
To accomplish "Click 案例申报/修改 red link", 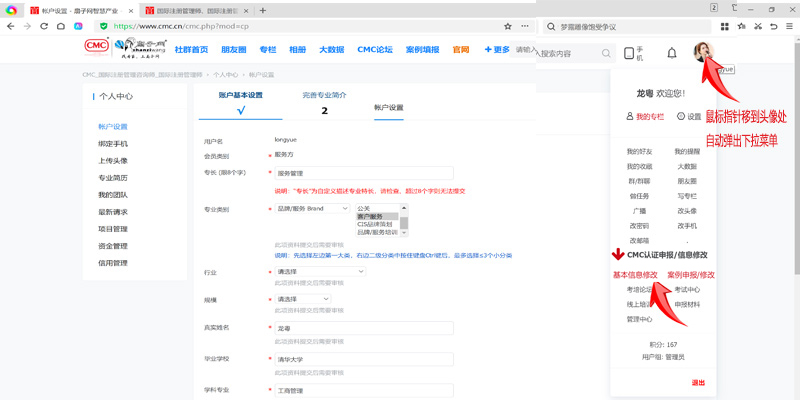I will tap(691, 275).
